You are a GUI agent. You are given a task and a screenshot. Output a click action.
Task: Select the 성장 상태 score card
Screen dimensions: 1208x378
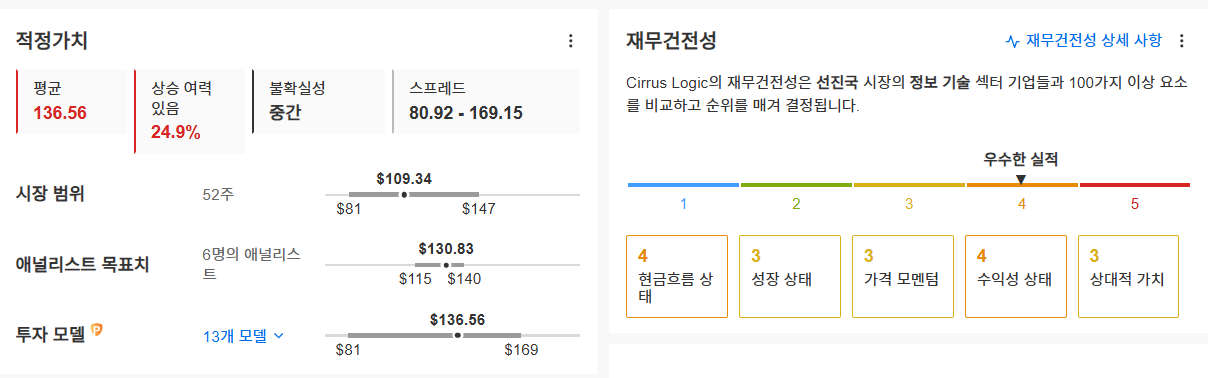[790, 277]
